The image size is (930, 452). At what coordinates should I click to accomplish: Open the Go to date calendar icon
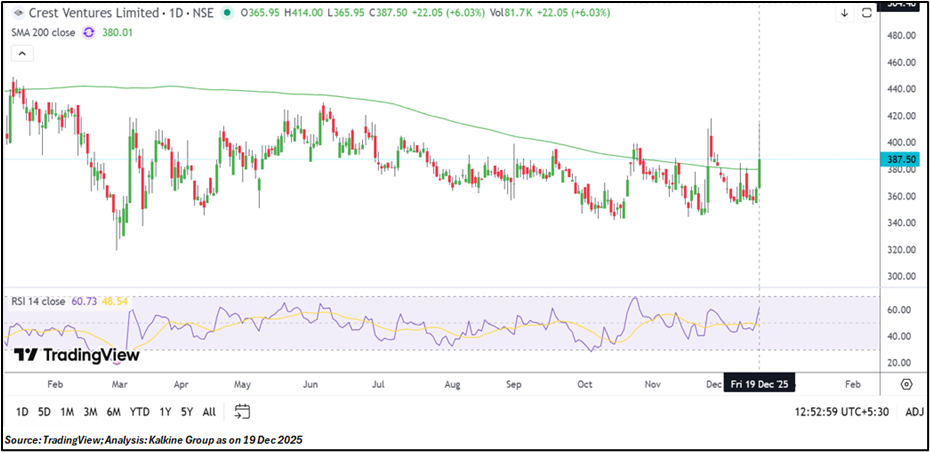242,411
